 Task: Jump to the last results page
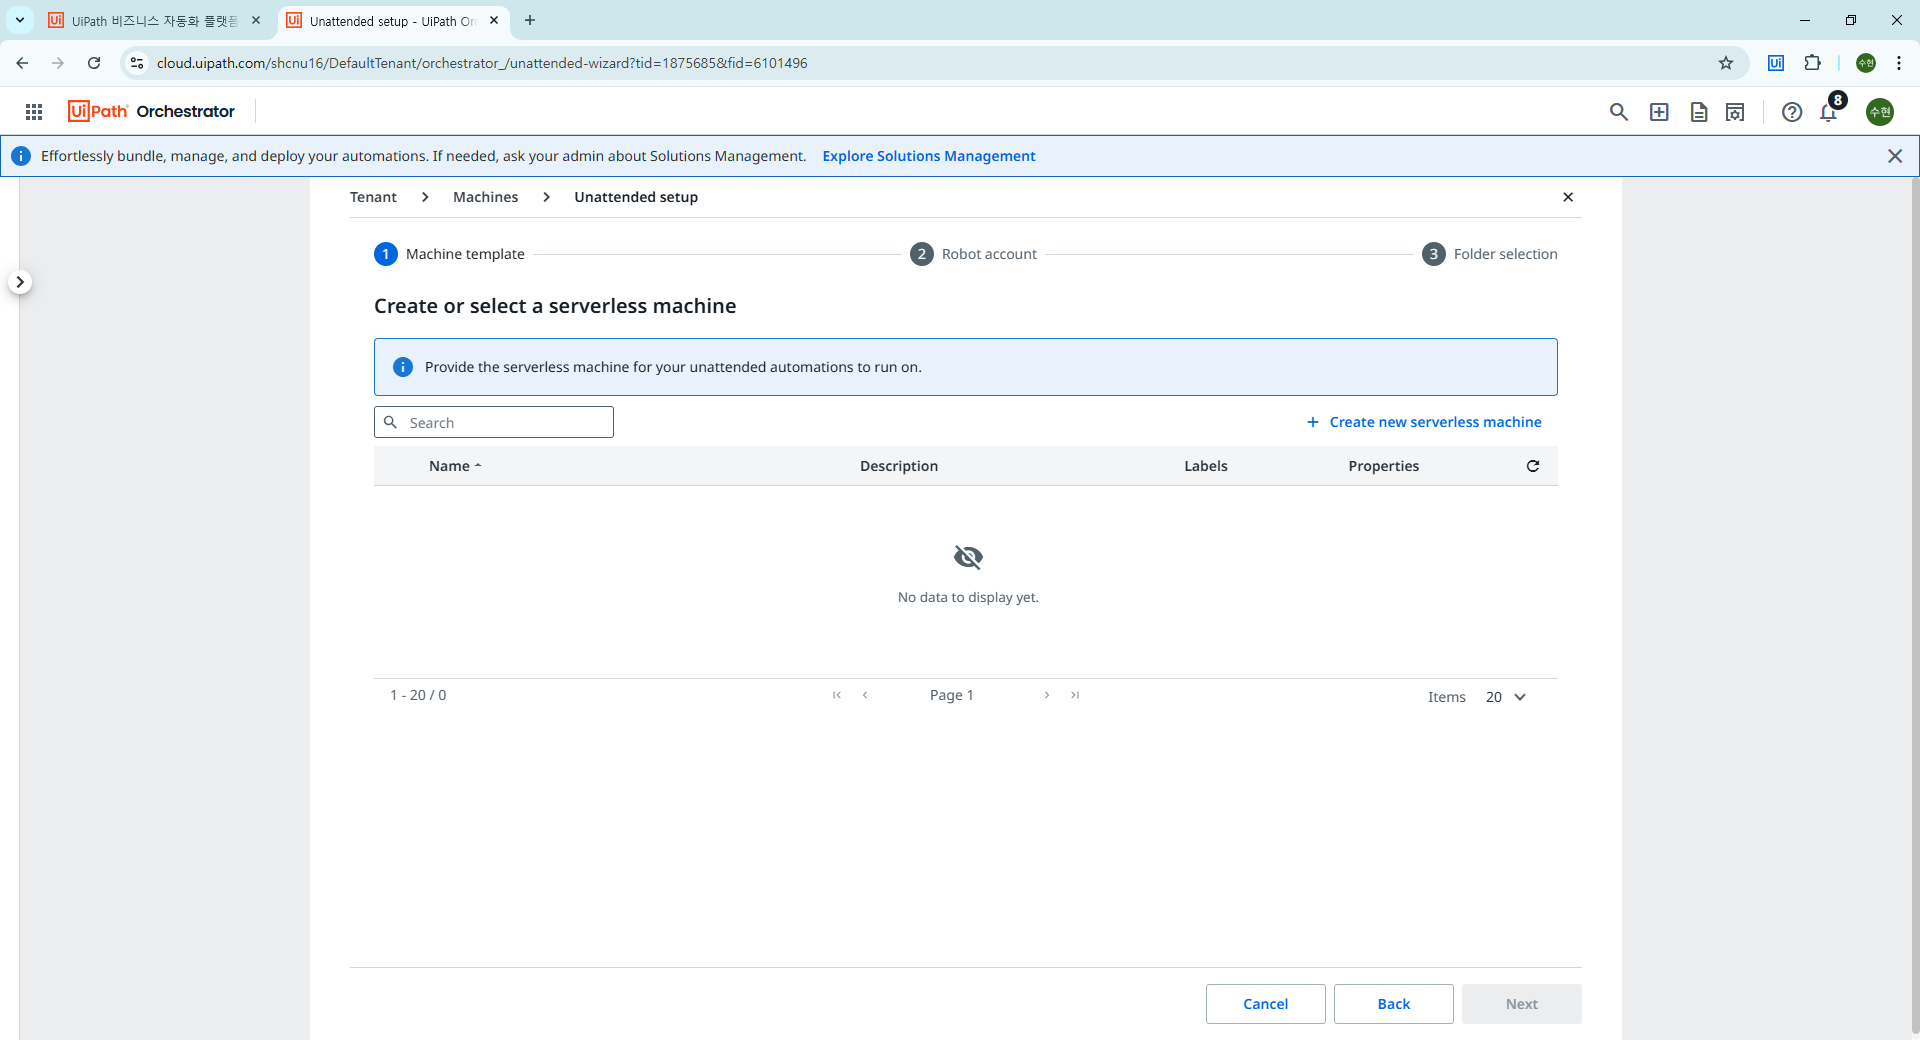(1075, 695)
